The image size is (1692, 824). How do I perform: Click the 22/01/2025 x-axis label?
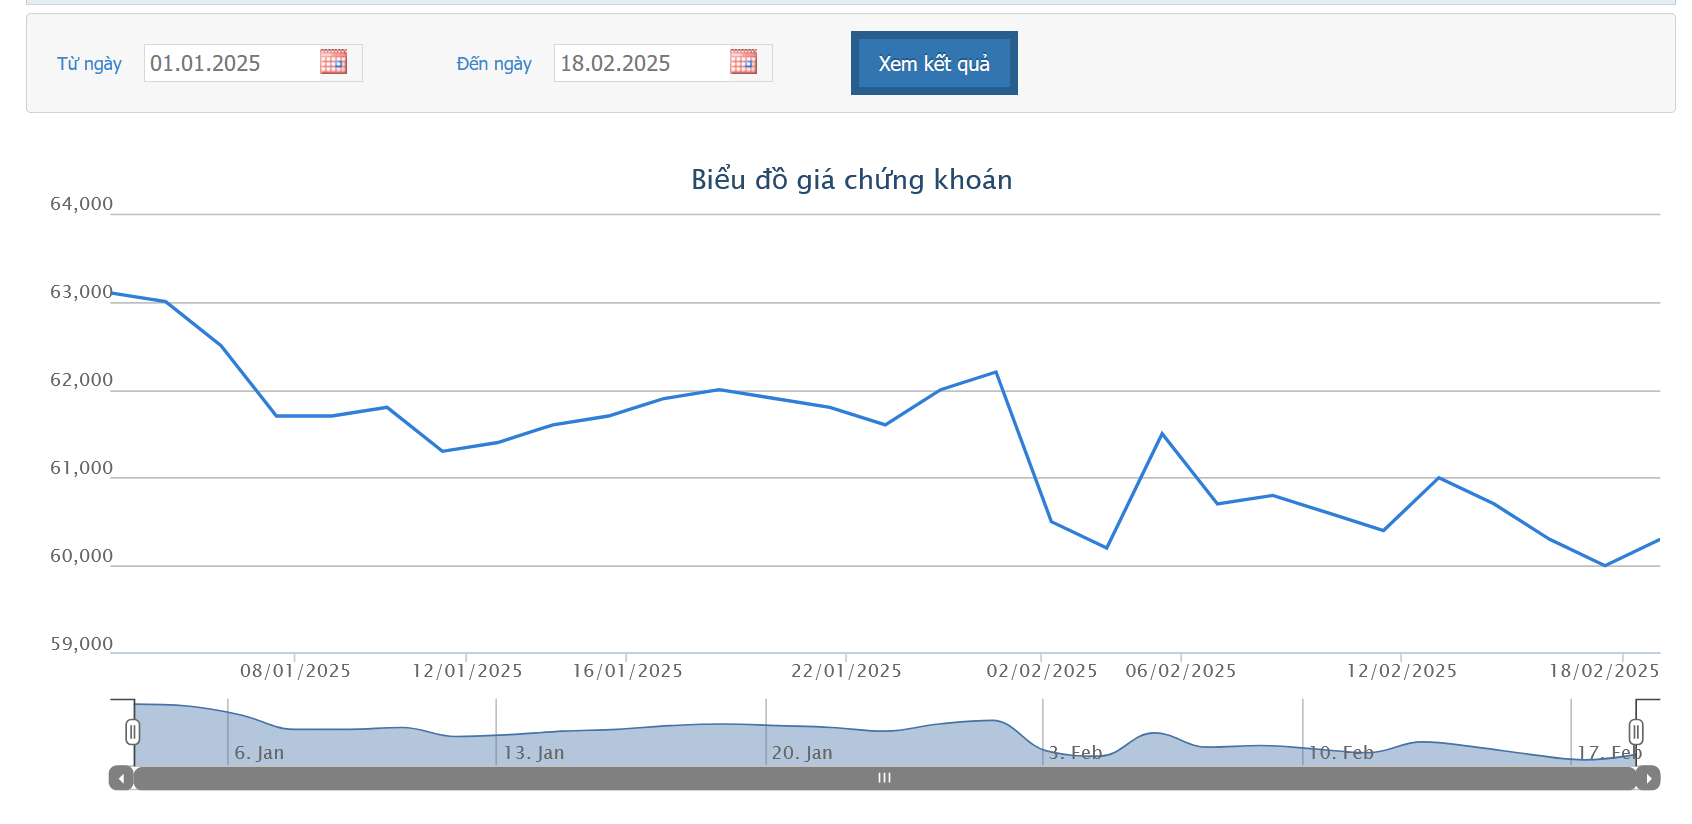846,671
